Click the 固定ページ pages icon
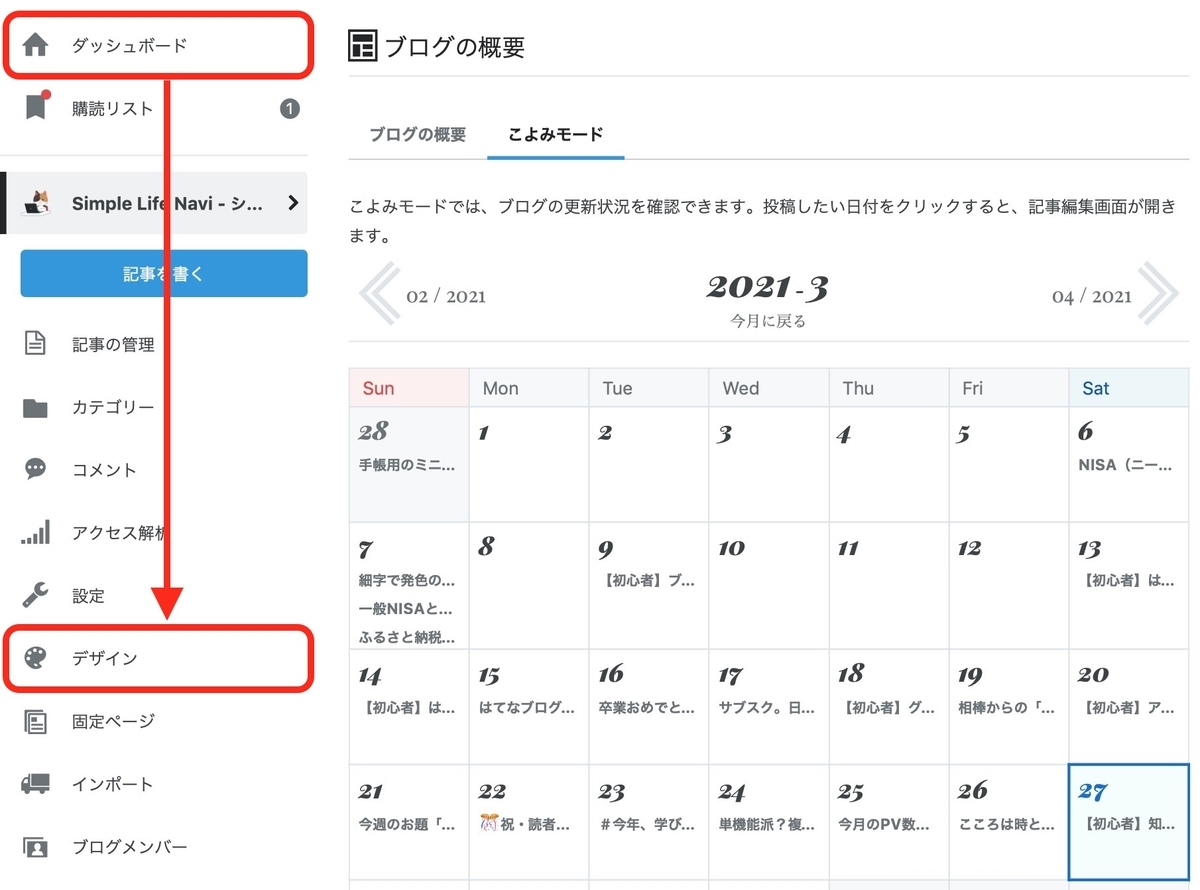1200x890 pixels. point(35,721)
